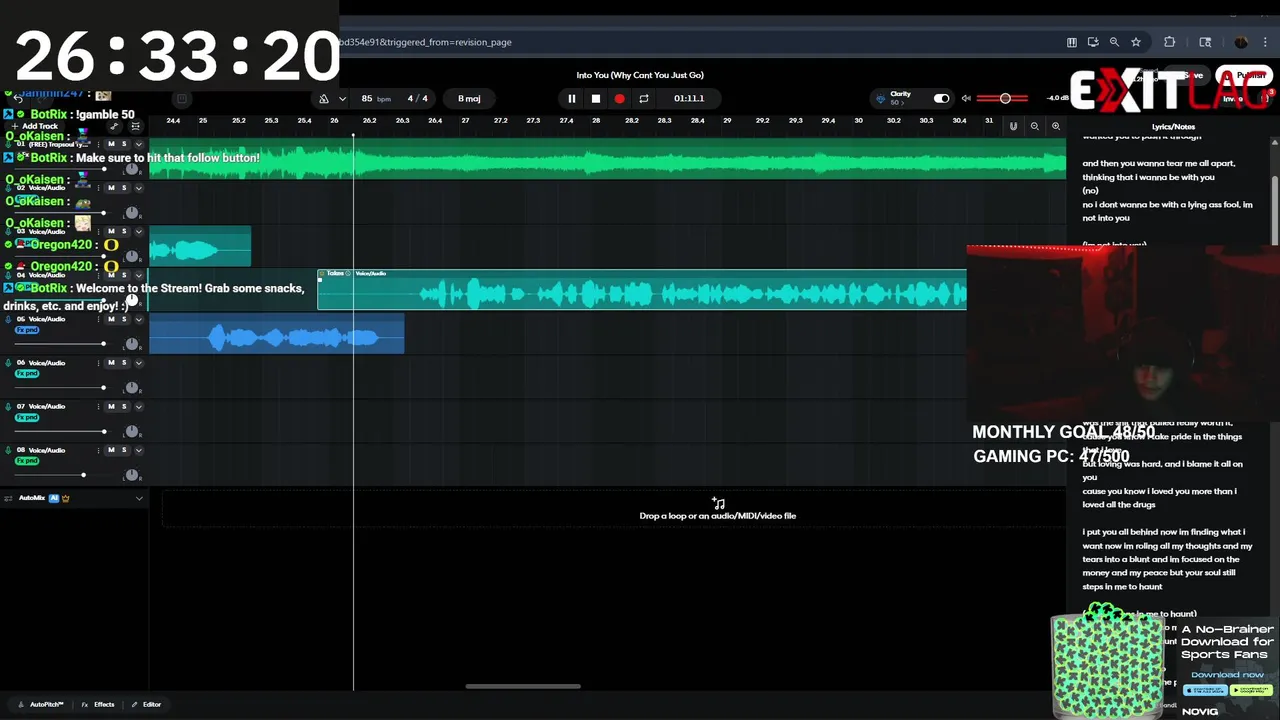Click Fx pnd button on track 06
Image resolution: width=1280 pixels, height=720 pixels.
tap(27, 374)
